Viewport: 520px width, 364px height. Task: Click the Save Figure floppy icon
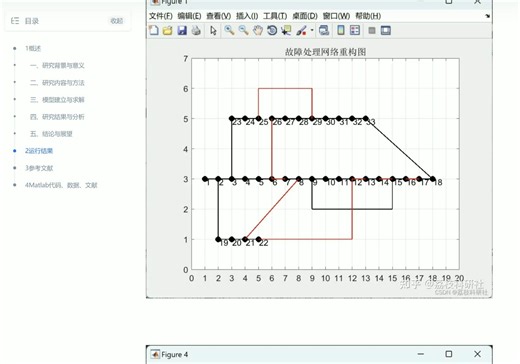182,31
